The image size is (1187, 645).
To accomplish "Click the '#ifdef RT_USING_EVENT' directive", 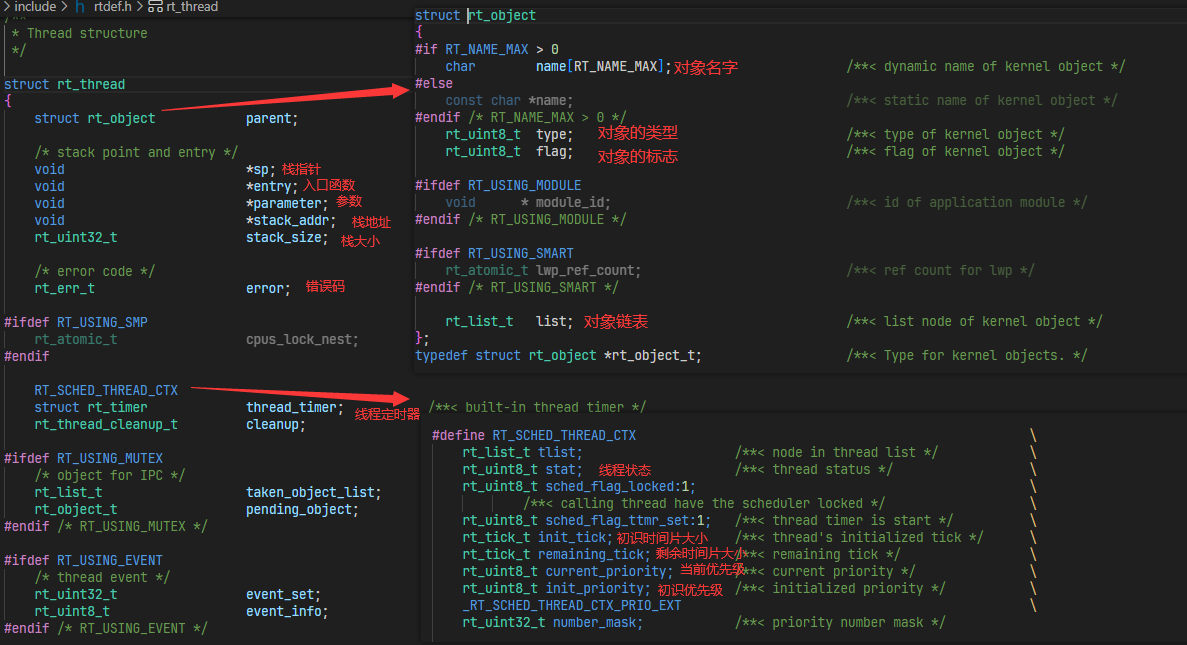I will [x=83, y=560].
